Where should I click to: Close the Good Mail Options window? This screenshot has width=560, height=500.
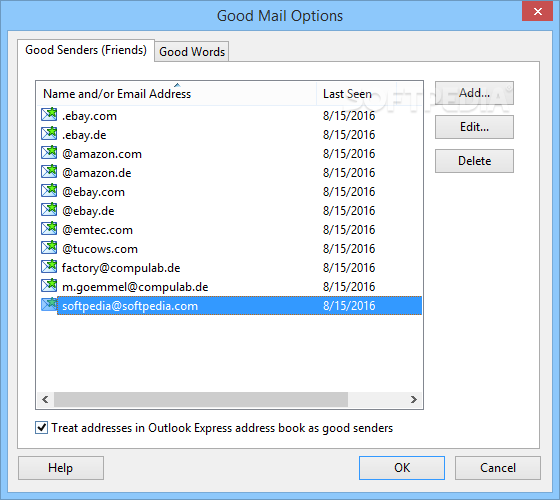point(538,11)
